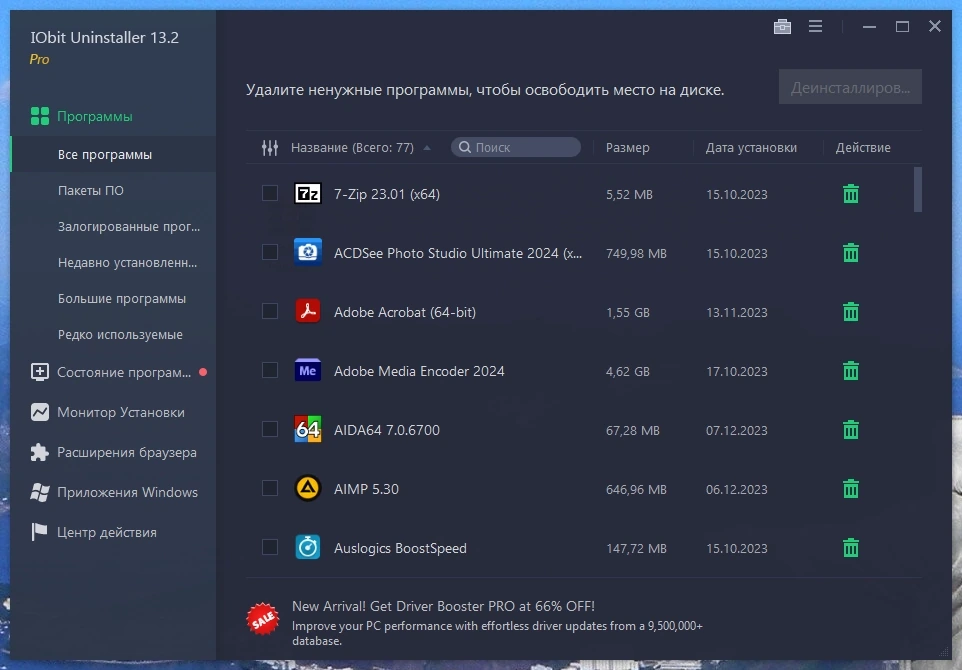Uninstall AIDA64 via trash icon

pyautogui.click(x=850, y=429)
